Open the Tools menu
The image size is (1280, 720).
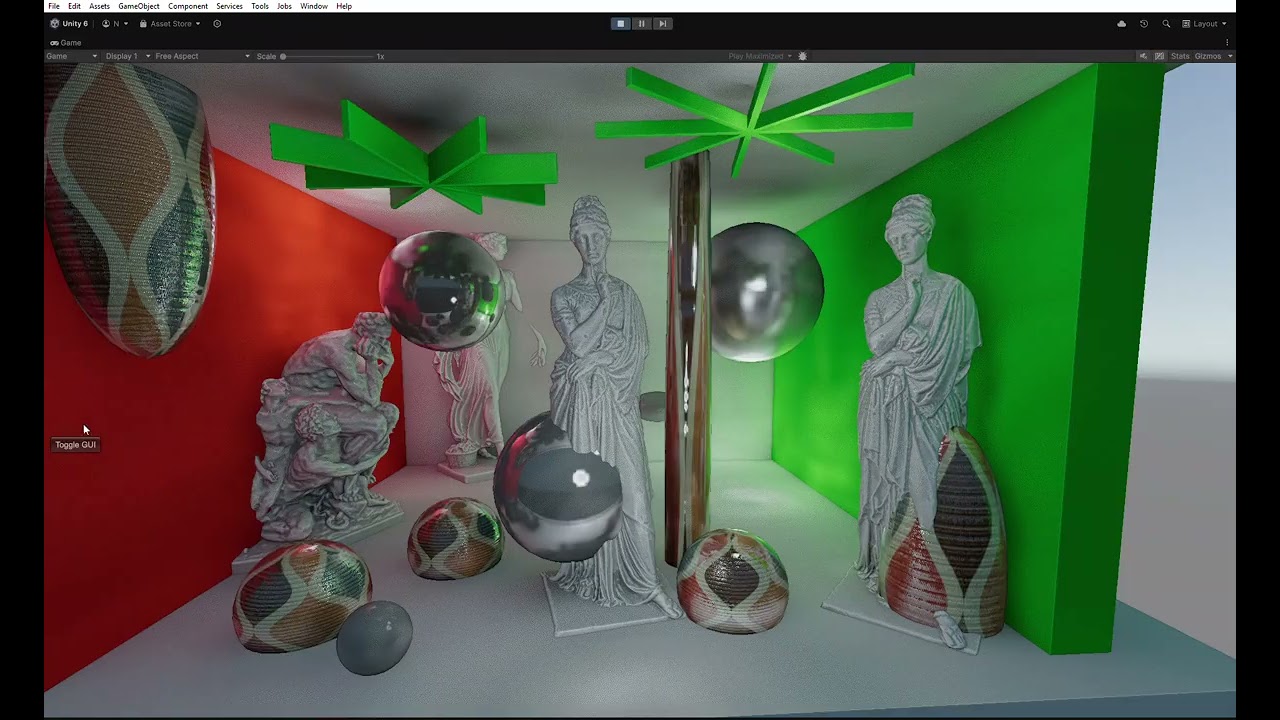pyautogui.click(x=260, y=6)
